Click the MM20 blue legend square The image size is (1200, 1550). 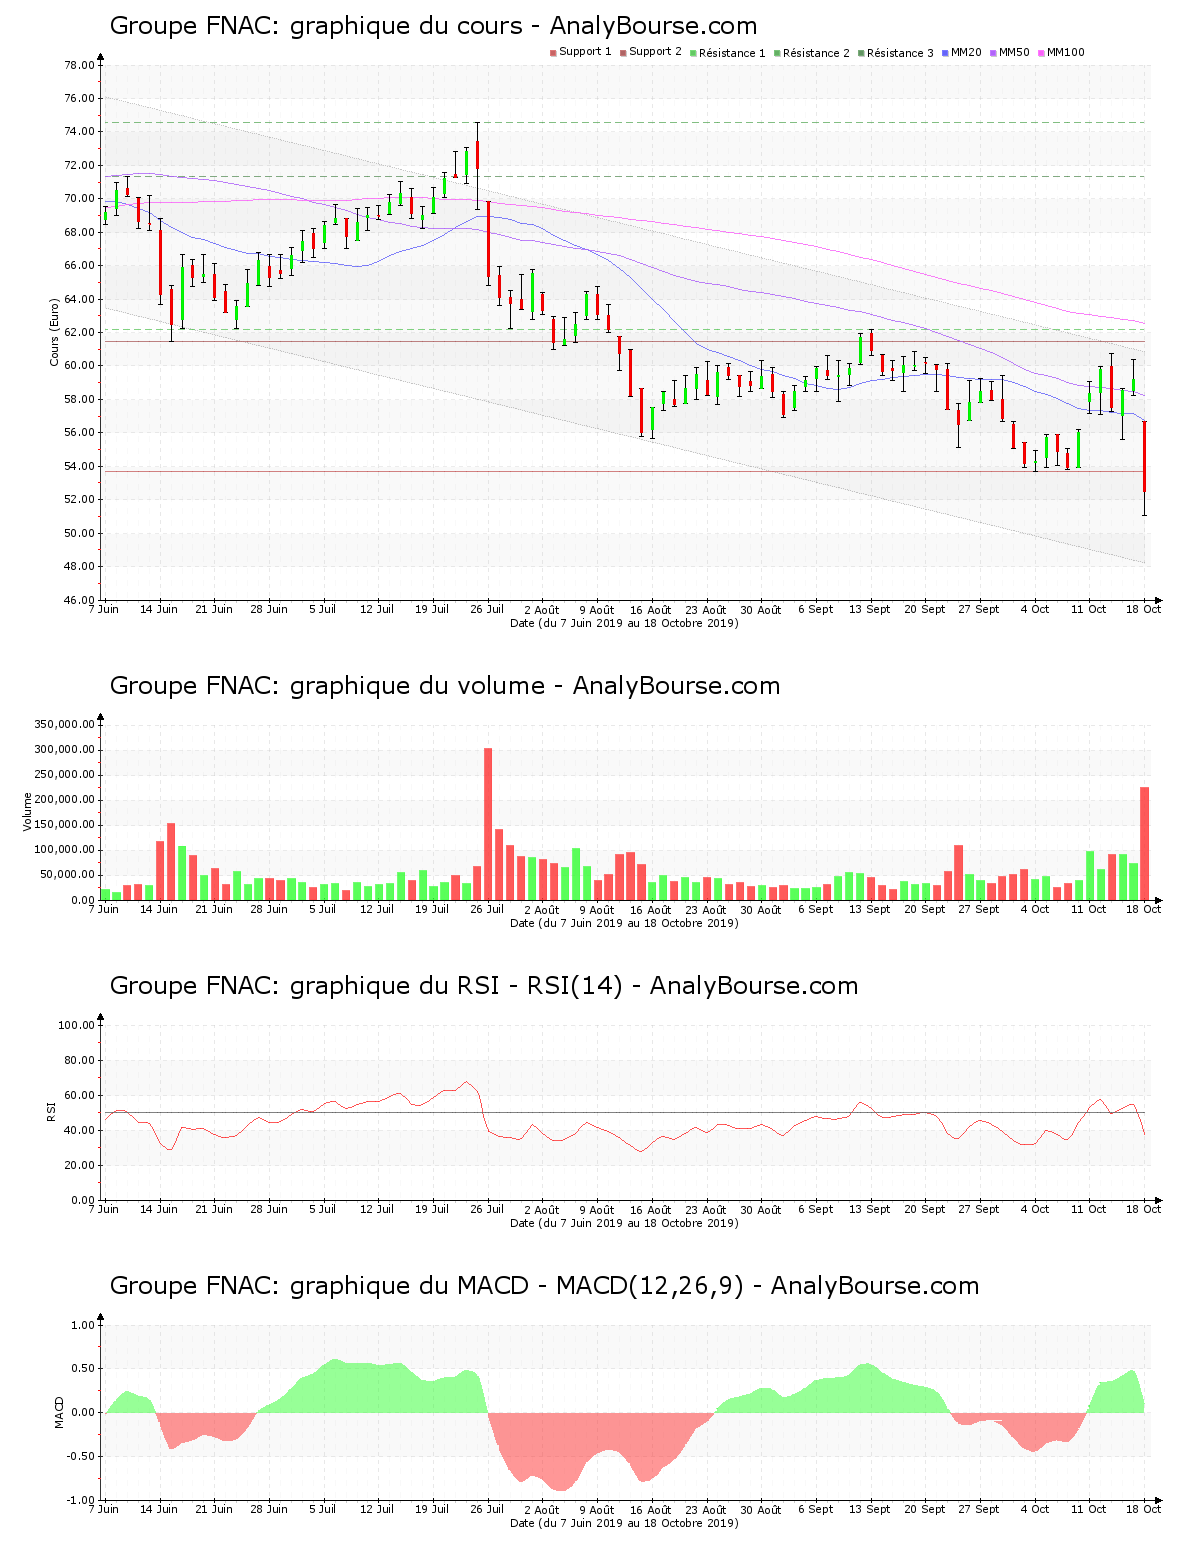[945, 53]
